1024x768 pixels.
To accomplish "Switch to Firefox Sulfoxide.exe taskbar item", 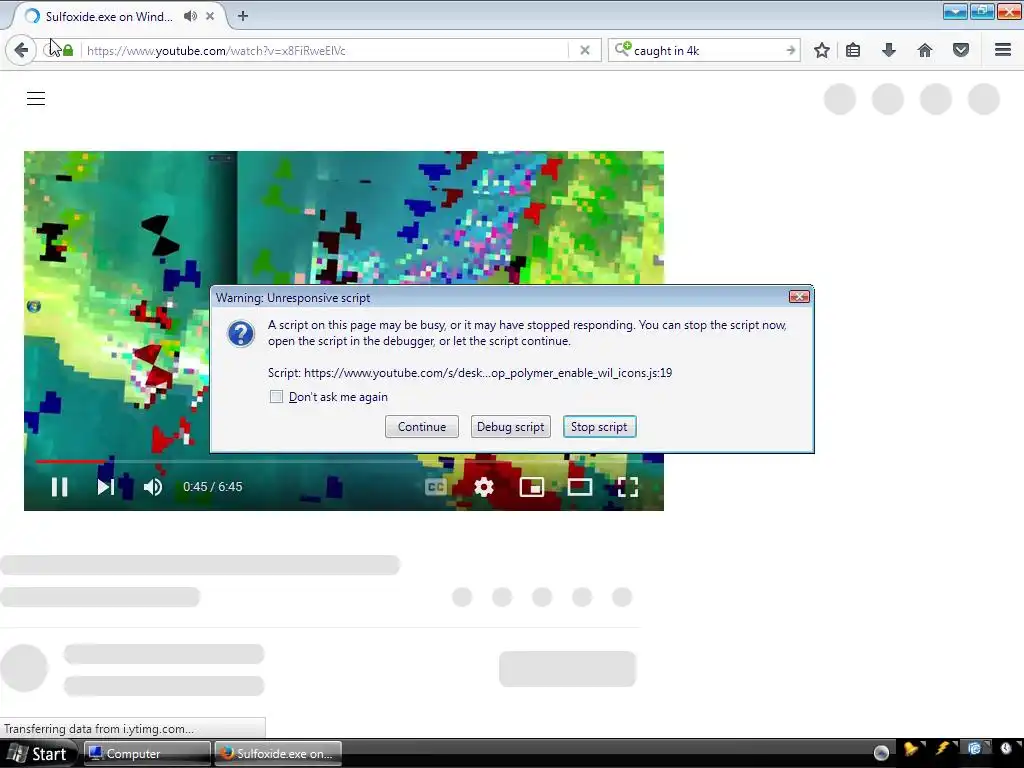I will point(278,754).
